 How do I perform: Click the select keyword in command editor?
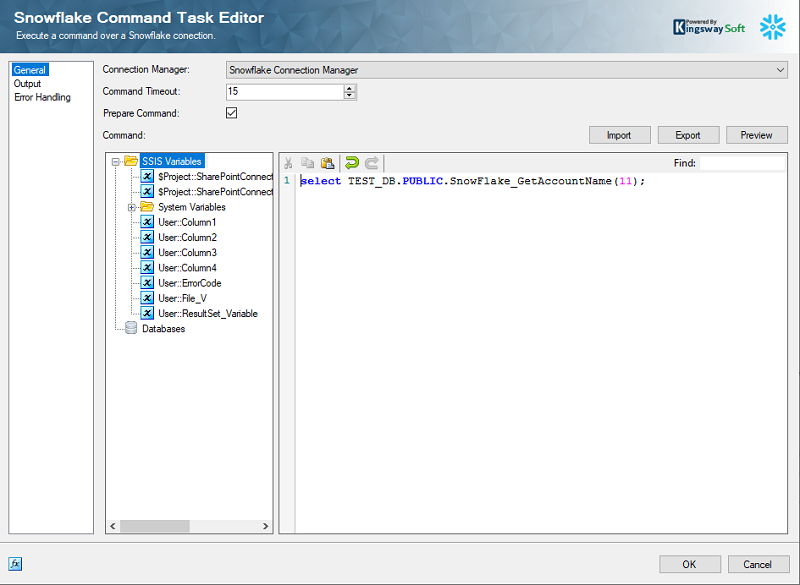321,181
